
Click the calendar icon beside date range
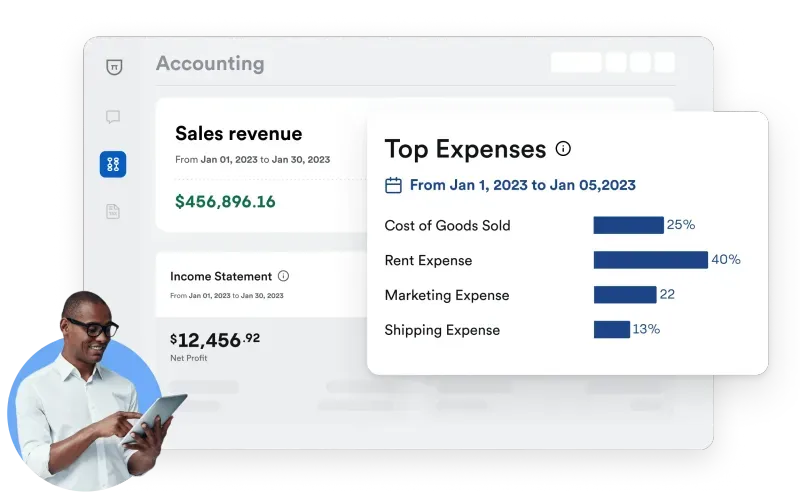tap(394, 185)
